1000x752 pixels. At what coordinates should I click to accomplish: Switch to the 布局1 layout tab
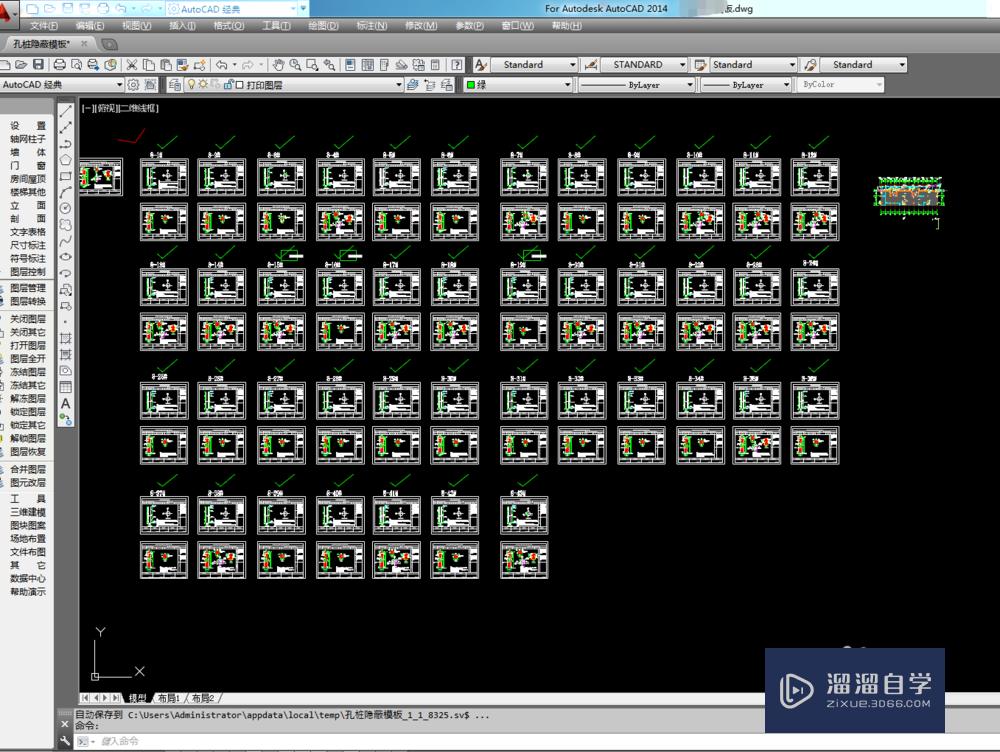[169, 698]
